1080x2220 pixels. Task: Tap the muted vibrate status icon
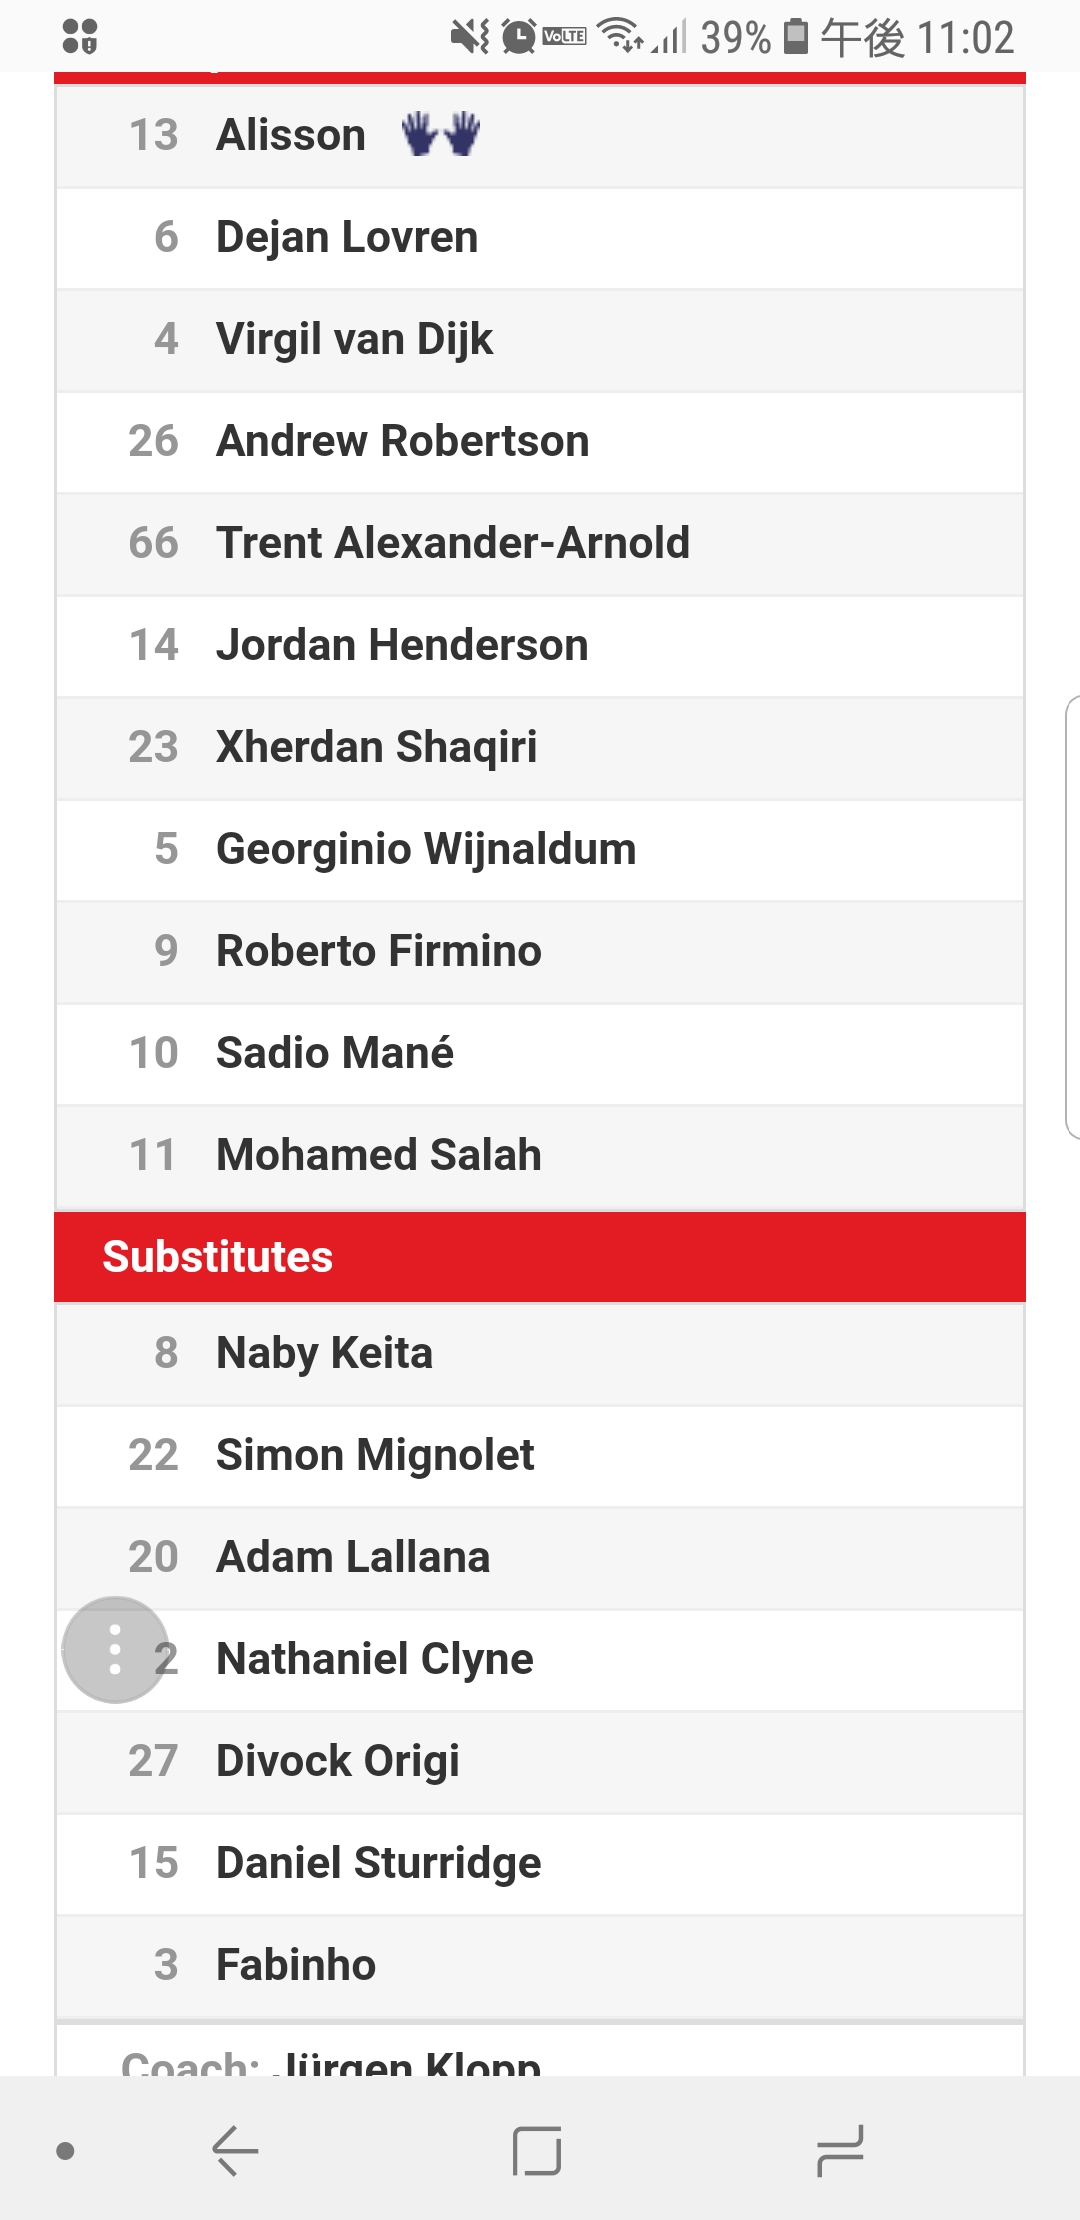click(470, 37)
